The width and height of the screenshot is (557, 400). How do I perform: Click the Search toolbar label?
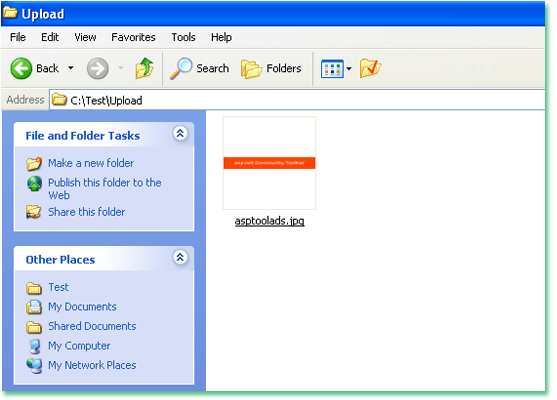pos(212,68)
